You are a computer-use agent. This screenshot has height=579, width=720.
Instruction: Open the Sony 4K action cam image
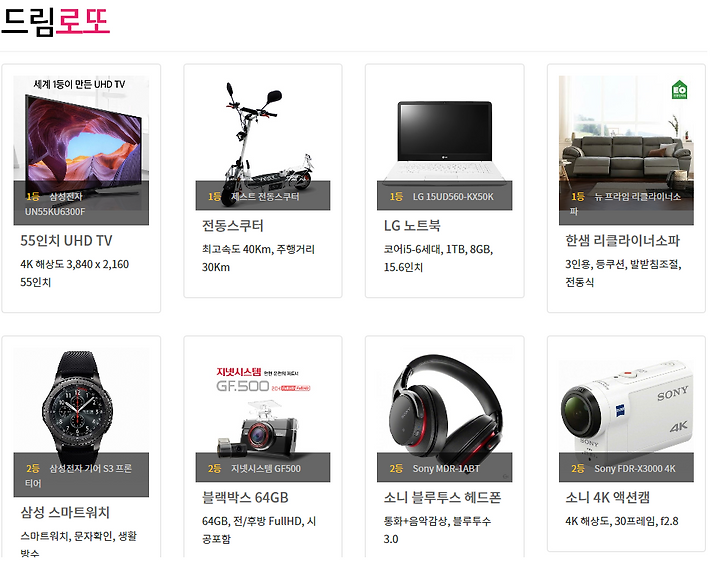[x=626, y=415]
